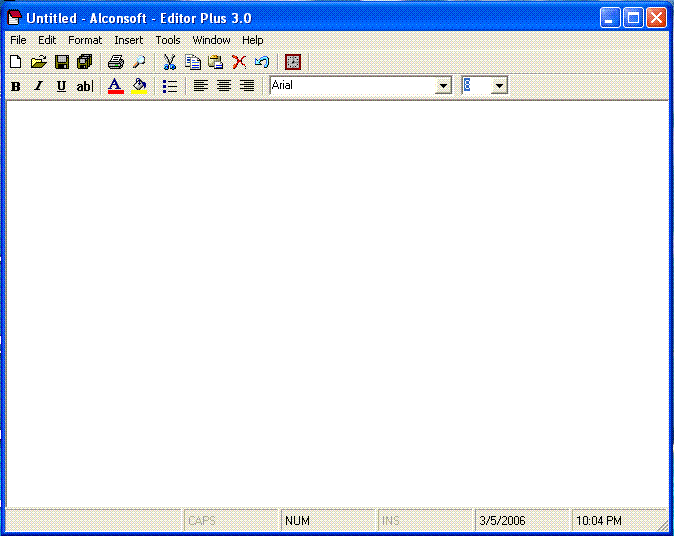Undo the last action with the arrow icon
674x536 pixels.
point(262,62)
